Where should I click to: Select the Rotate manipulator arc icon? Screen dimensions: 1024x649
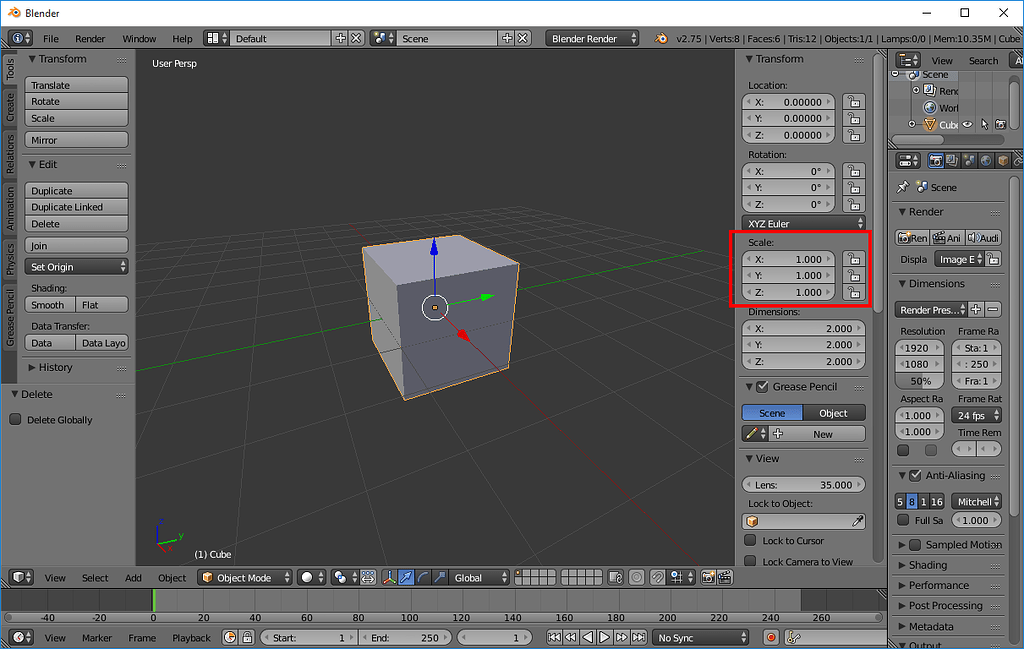(x=423, y=578)
